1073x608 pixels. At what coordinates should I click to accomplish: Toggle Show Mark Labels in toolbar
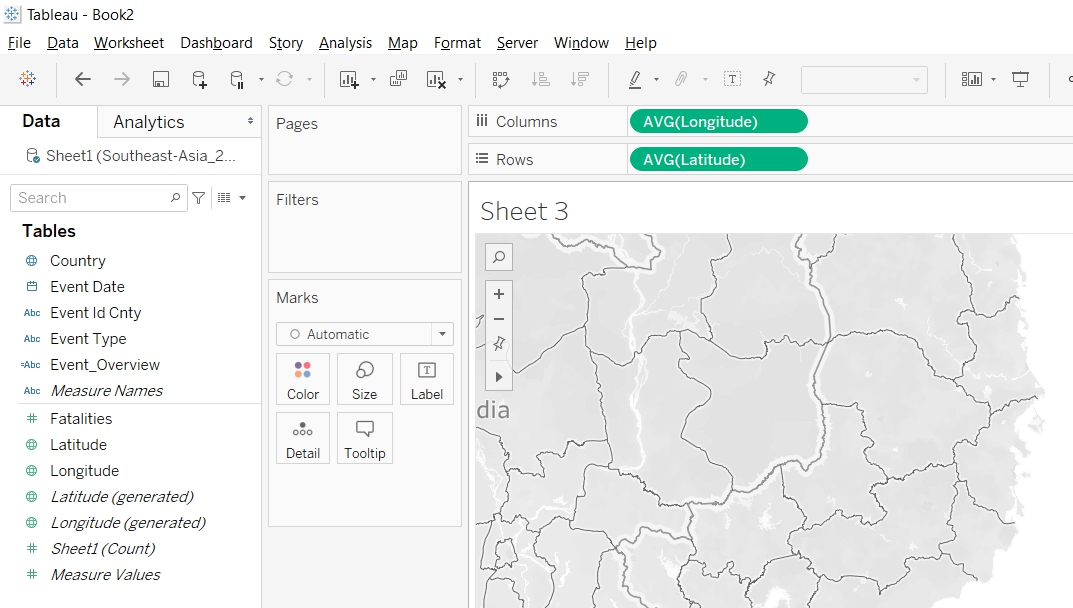point(732,80)
